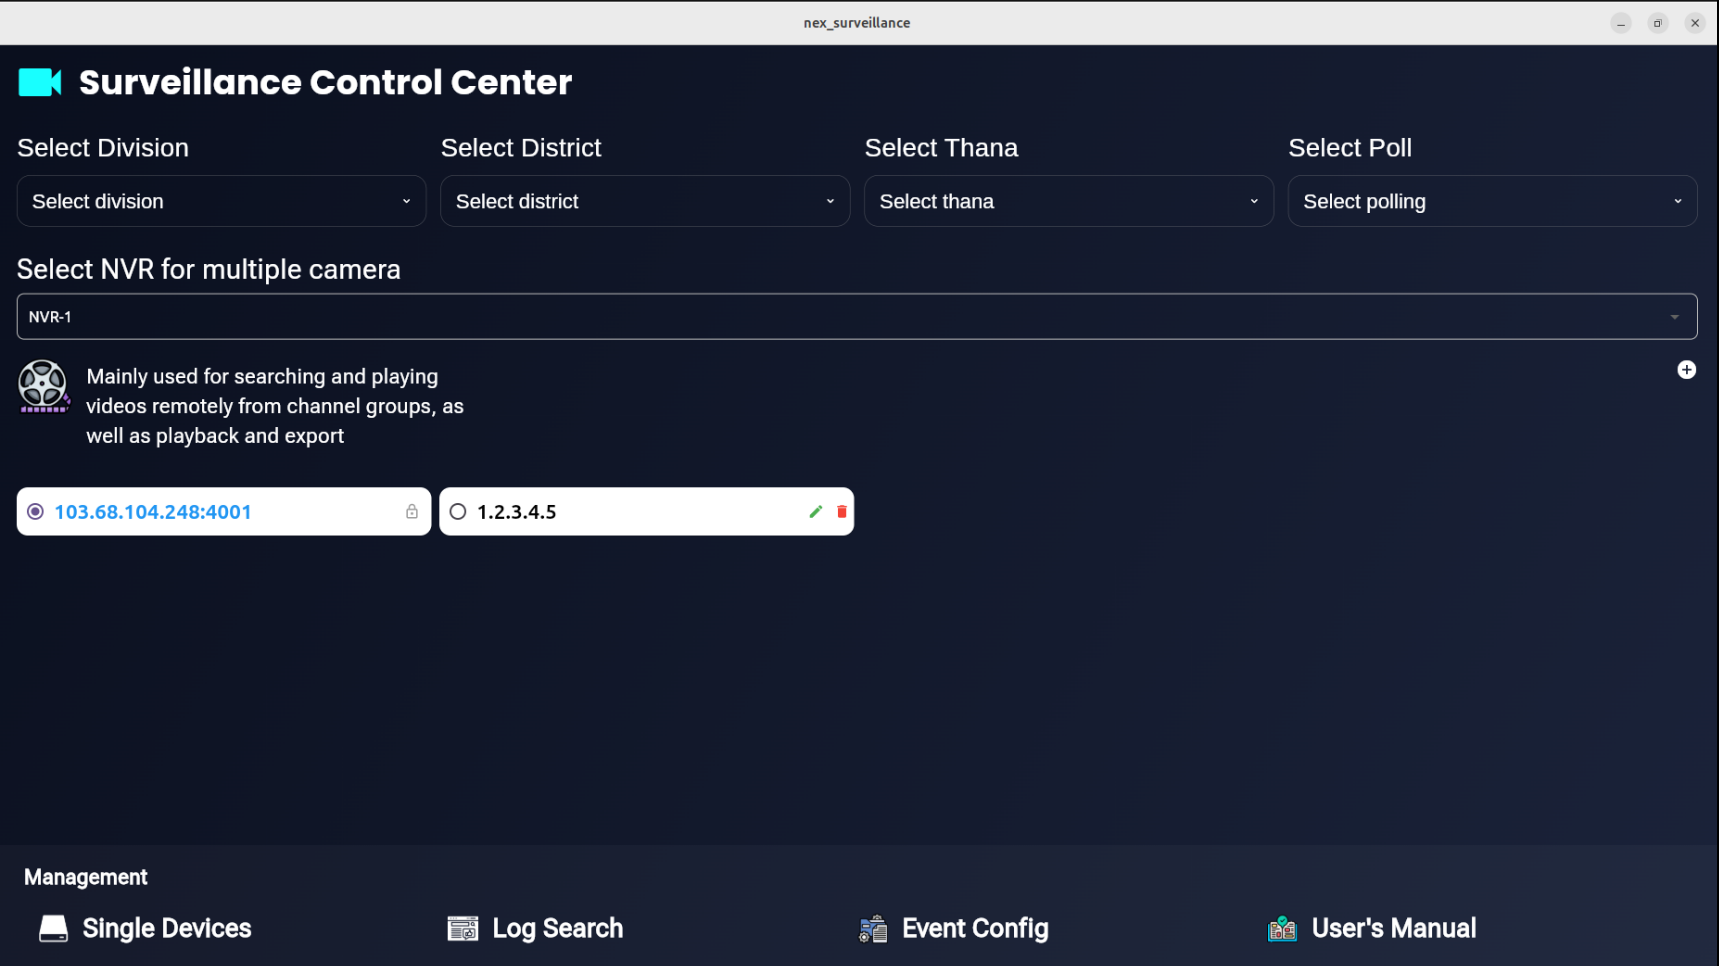The image size is (1719, 966).
Task: Expand the Select district dropdown
Action: tap(645, 202)
